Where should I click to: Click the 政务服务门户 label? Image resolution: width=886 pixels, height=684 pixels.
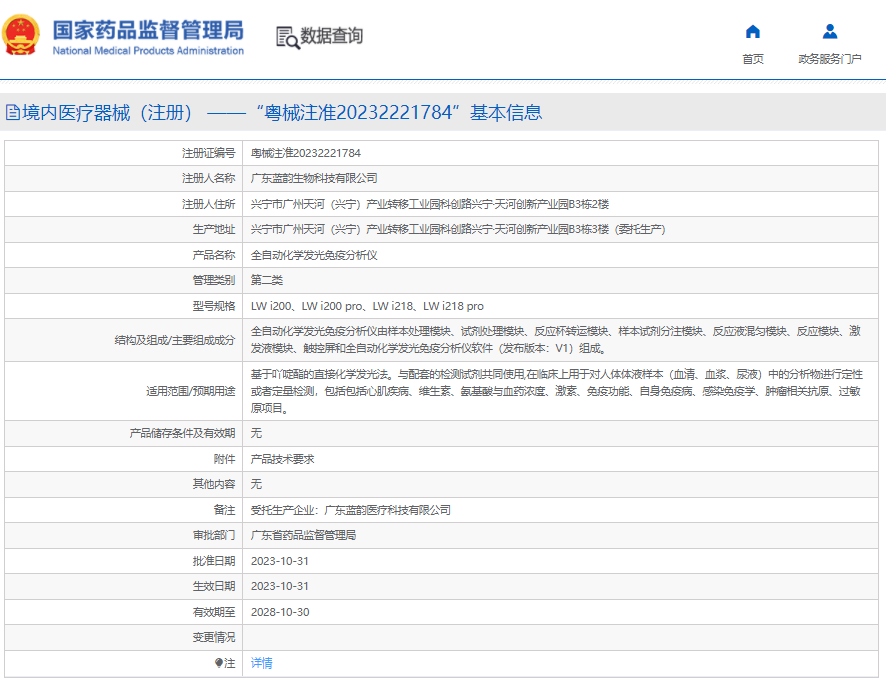click(829, 59)
